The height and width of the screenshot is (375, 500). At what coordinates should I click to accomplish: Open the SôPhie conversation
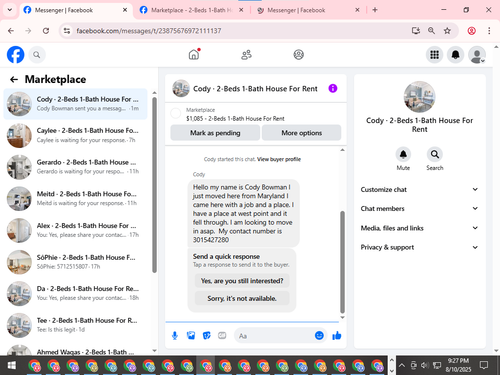point(76,262)
